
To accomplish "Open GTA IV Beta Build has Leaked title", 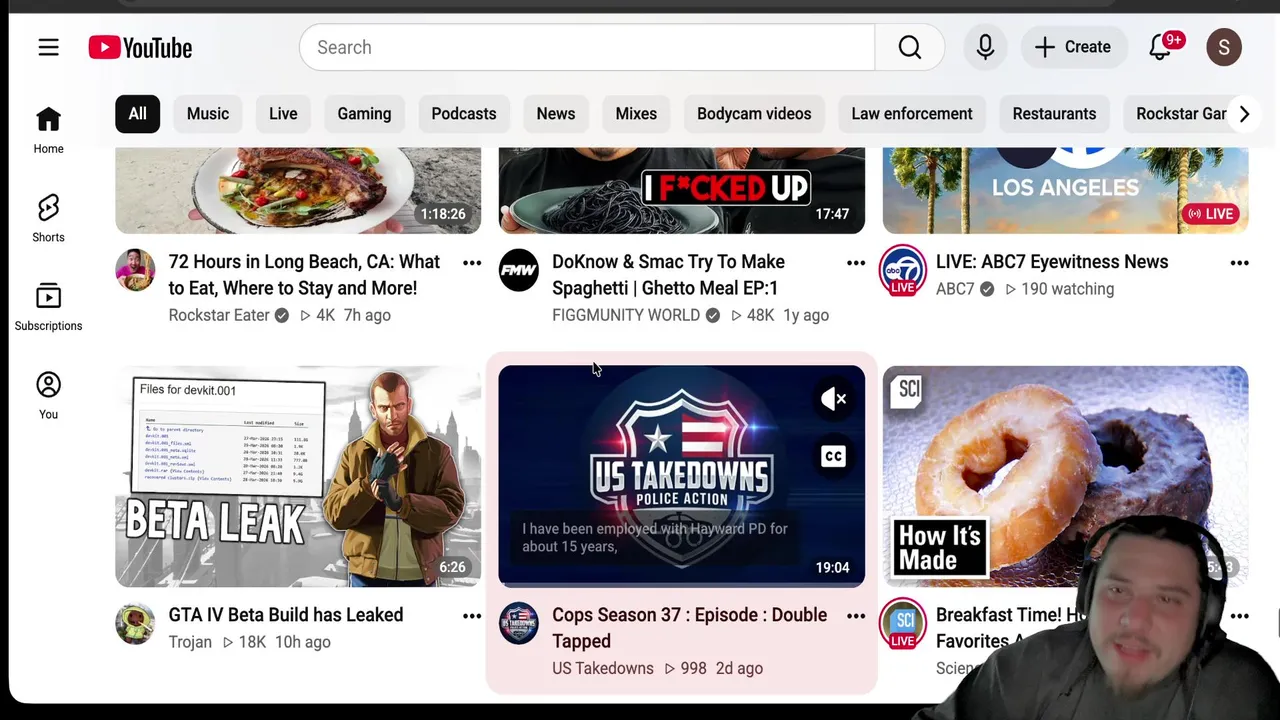I will point(286,615).
